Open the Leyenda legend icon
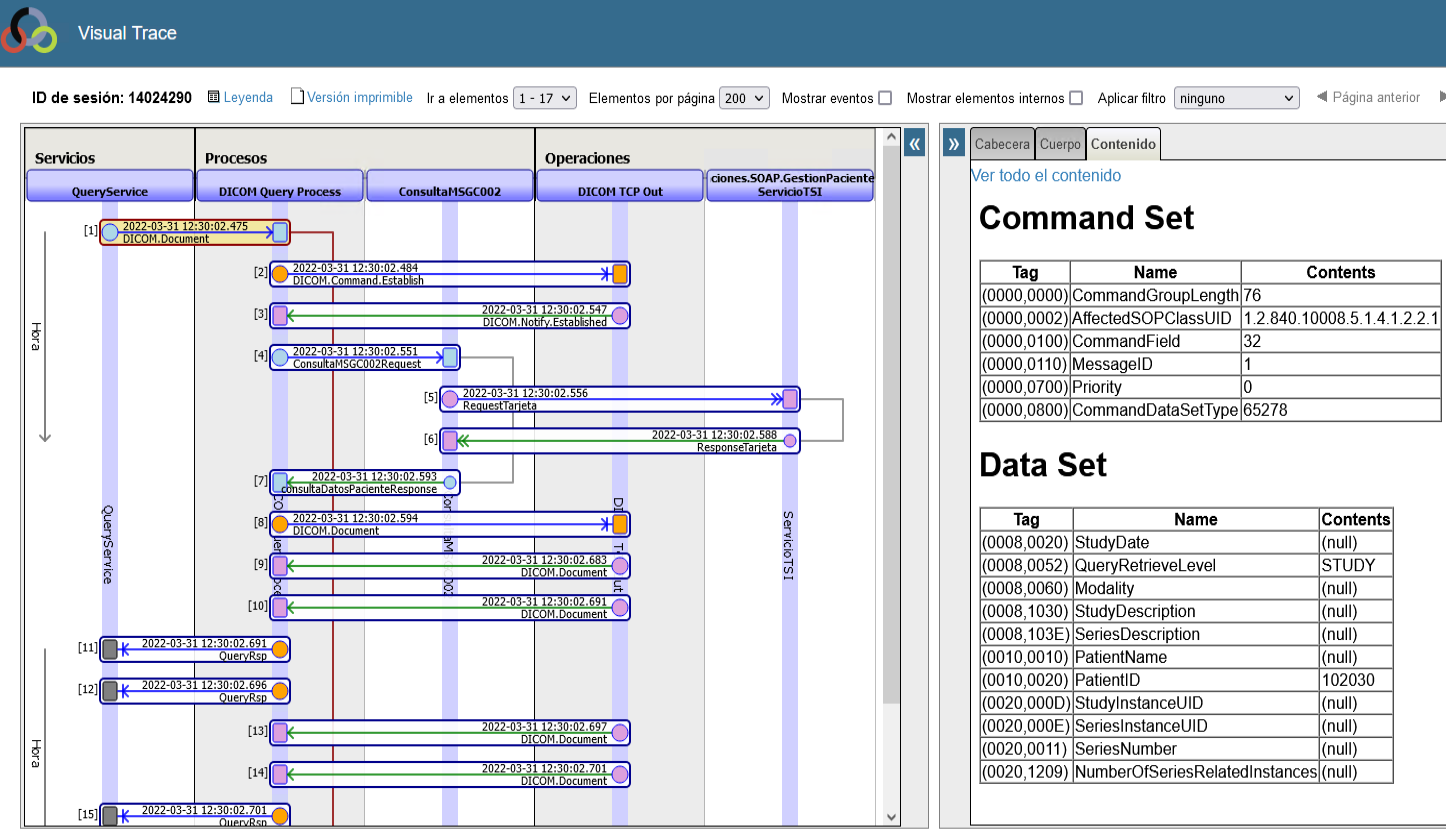Image resolution: width=1446 pixels, height=836 pixels. 213,98
